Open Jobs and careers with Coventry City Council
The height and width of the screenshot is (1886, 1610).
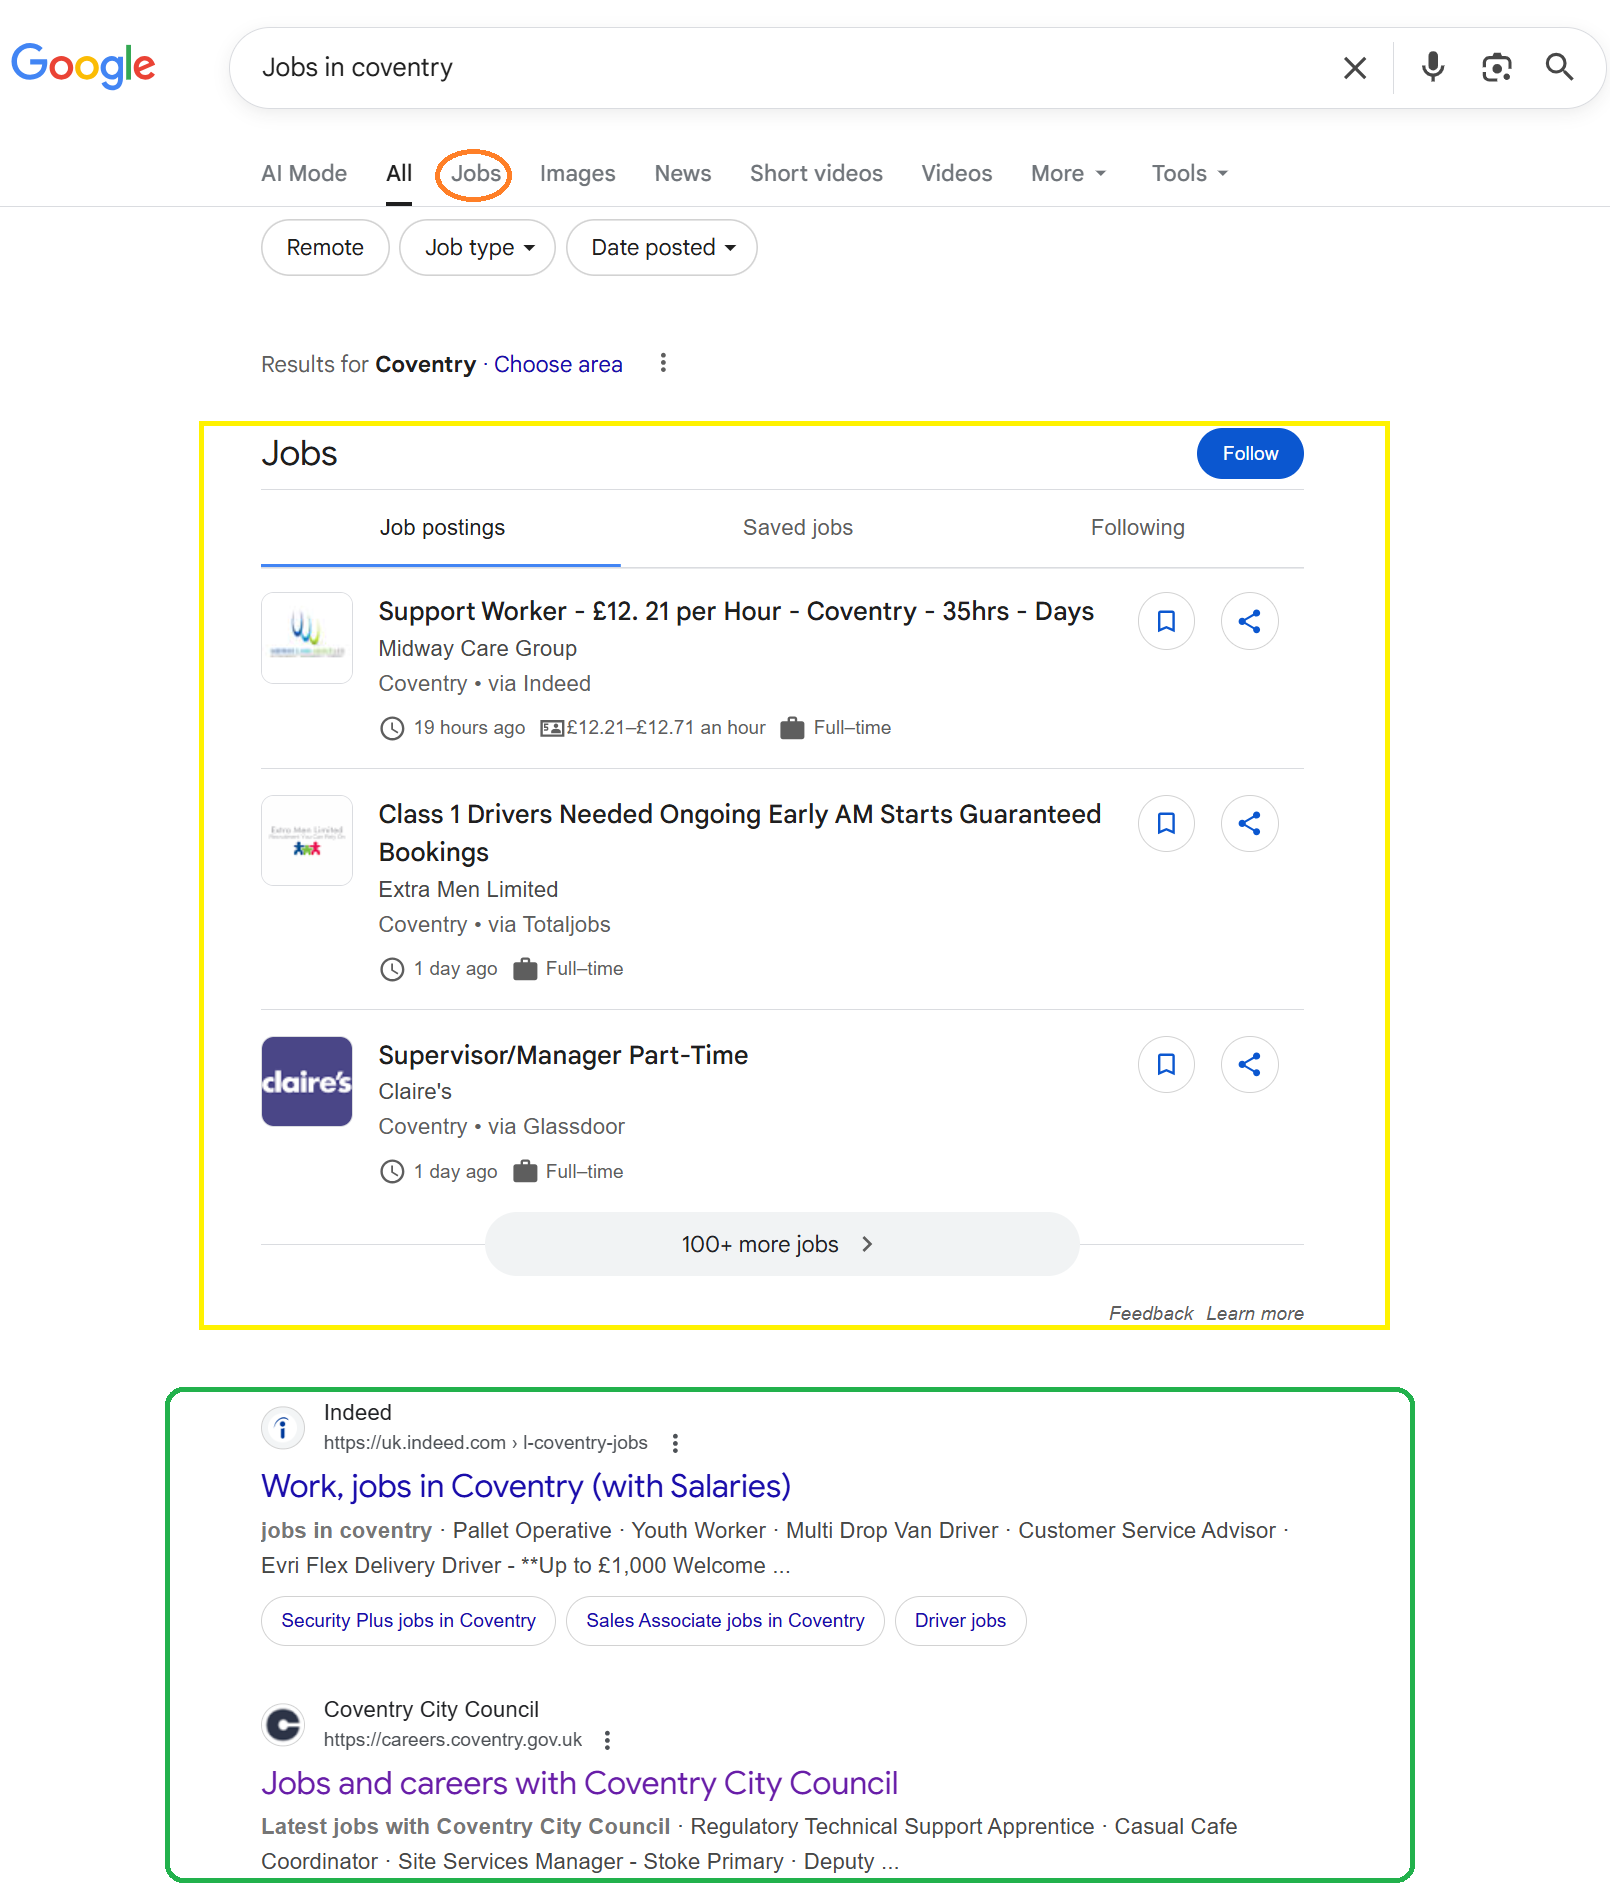(x=579, y=1783)
